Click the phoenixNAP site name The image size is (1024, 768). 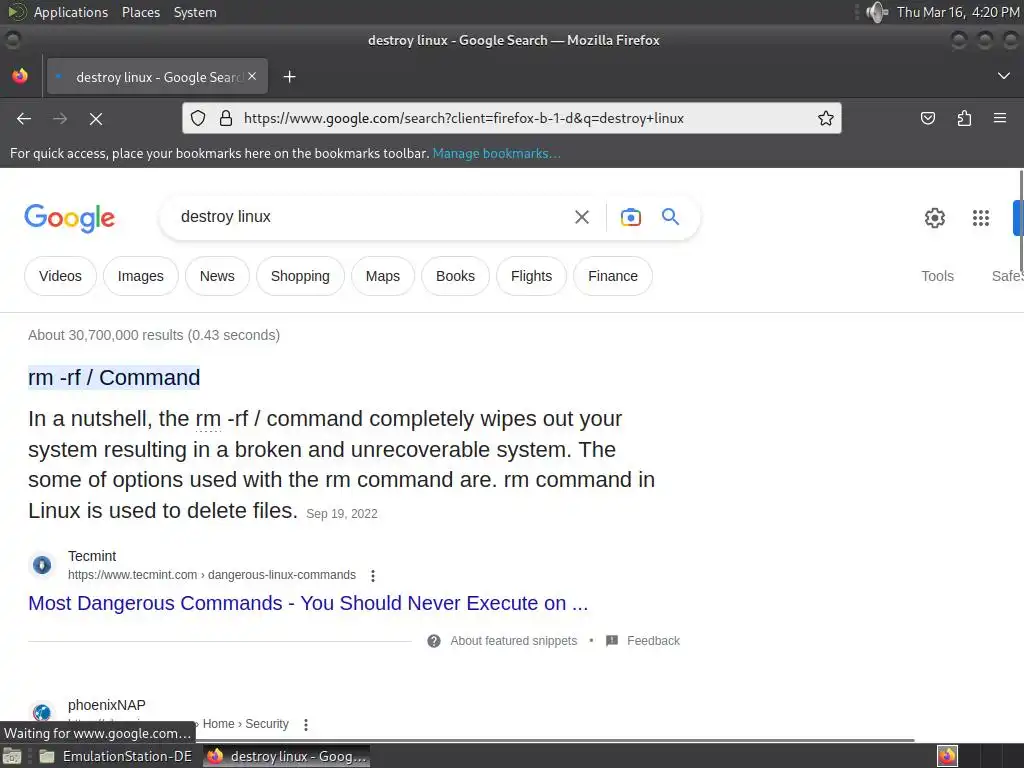coord(106,705)
